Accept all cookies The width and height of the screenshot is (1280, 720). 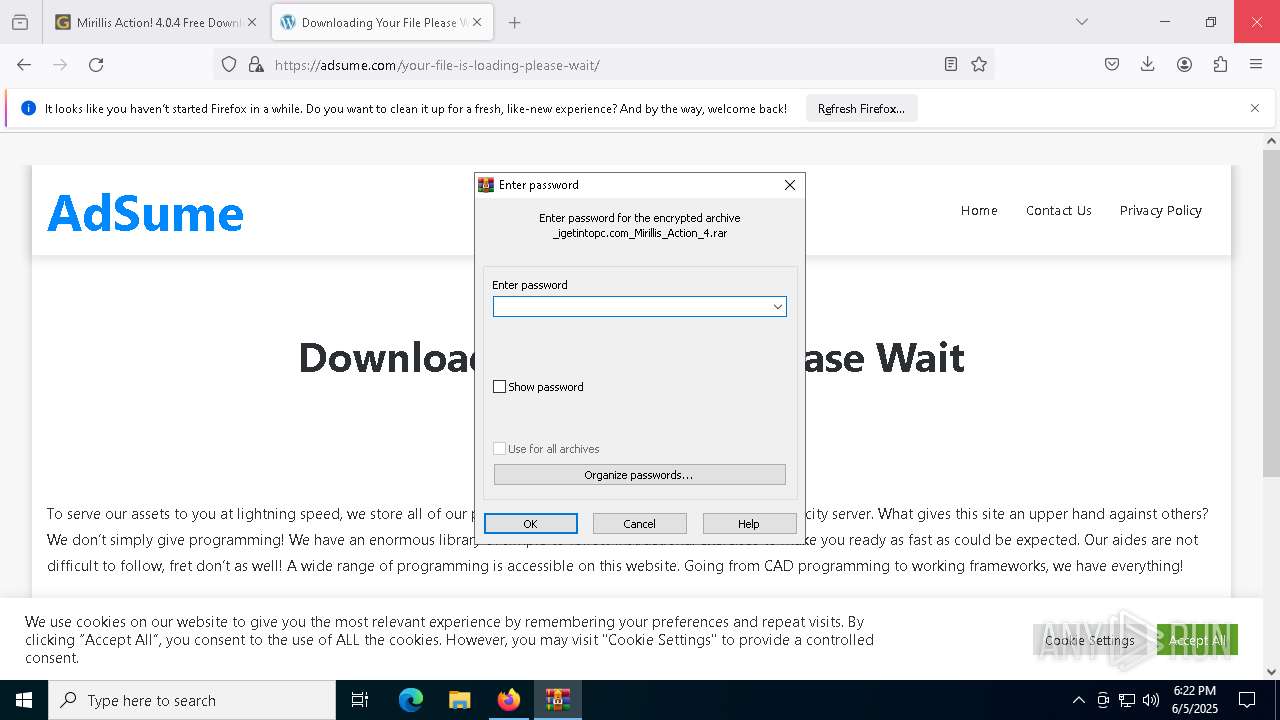[1197, 640]
